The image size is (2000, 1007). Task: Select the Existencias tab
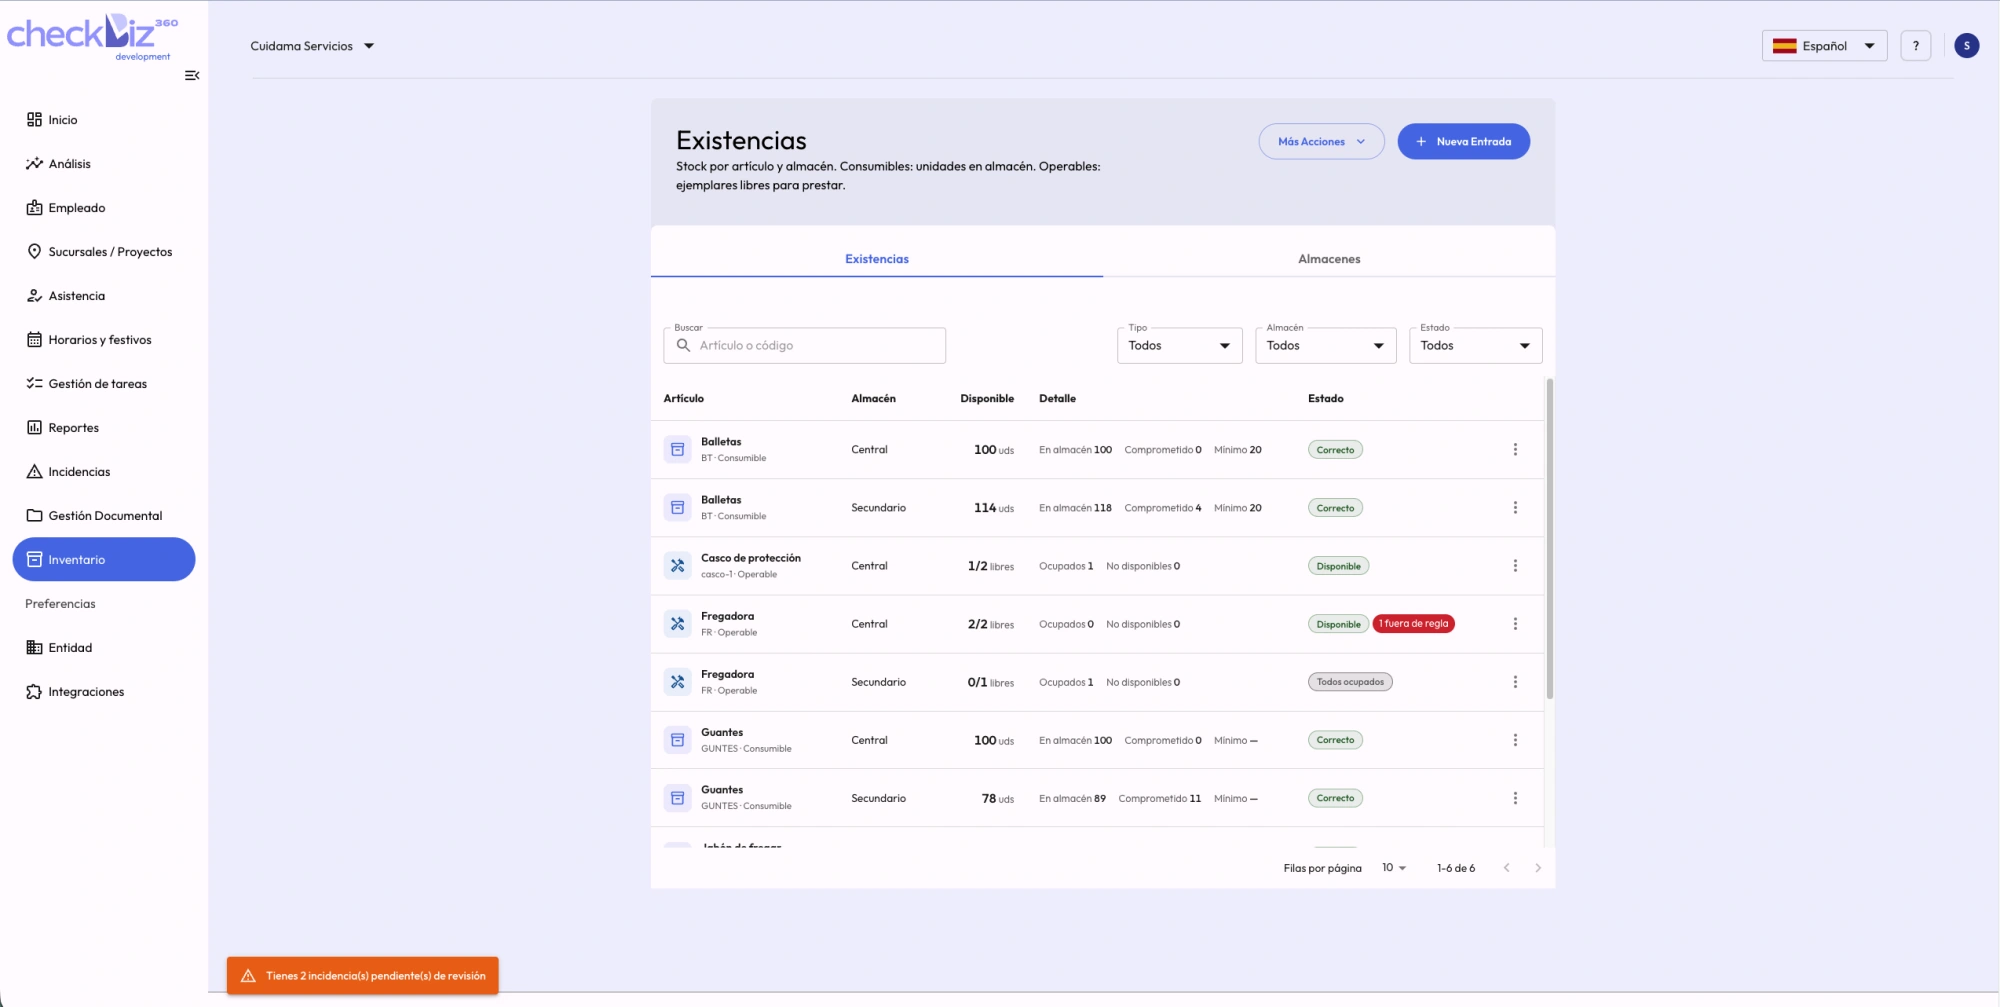pos(877,259)
